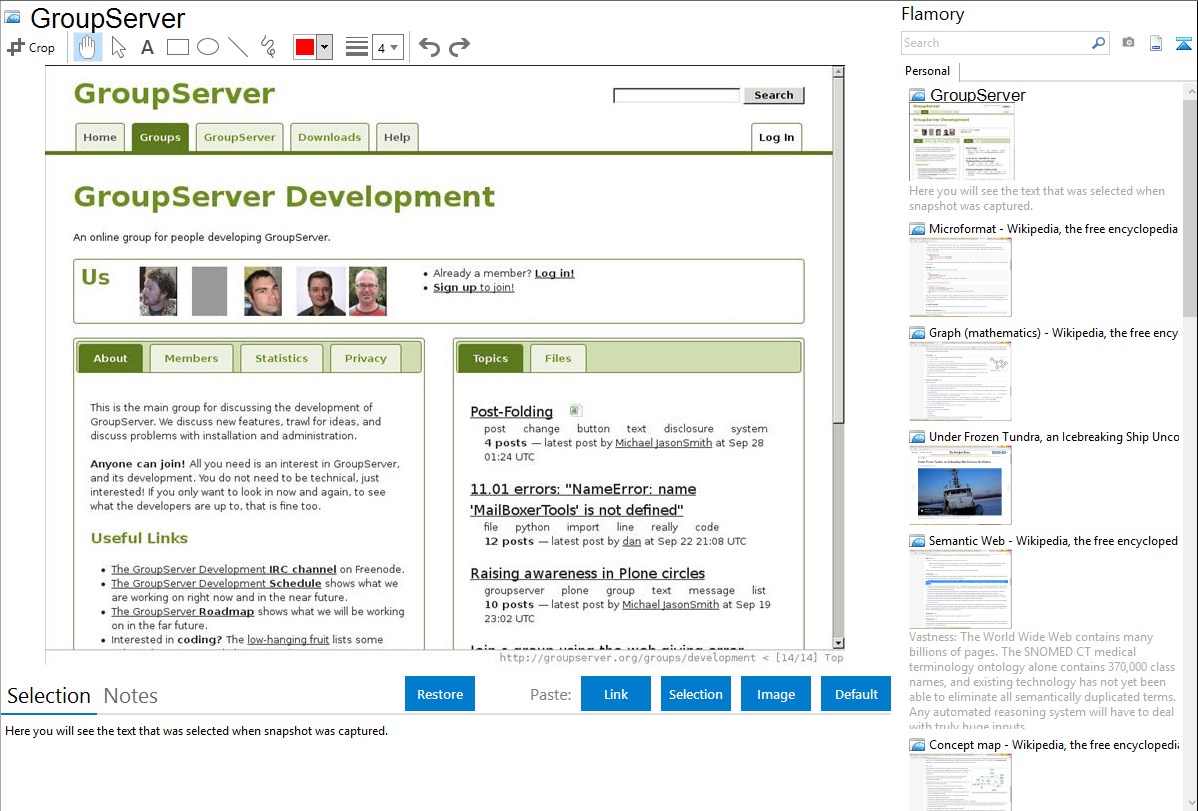Switch to the Selection tab

pyautogui.click(x=49, y=696)
